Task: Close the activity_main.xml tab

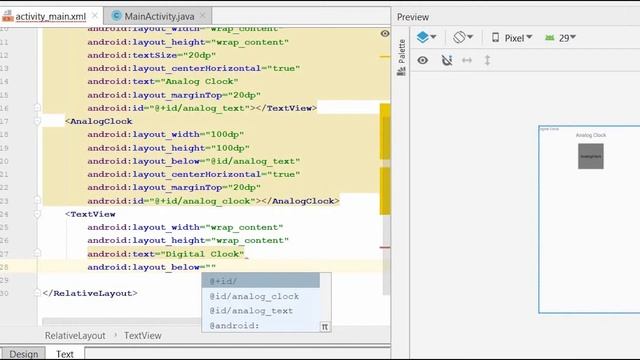Action: pyautogui.click(x=95, y=16)
